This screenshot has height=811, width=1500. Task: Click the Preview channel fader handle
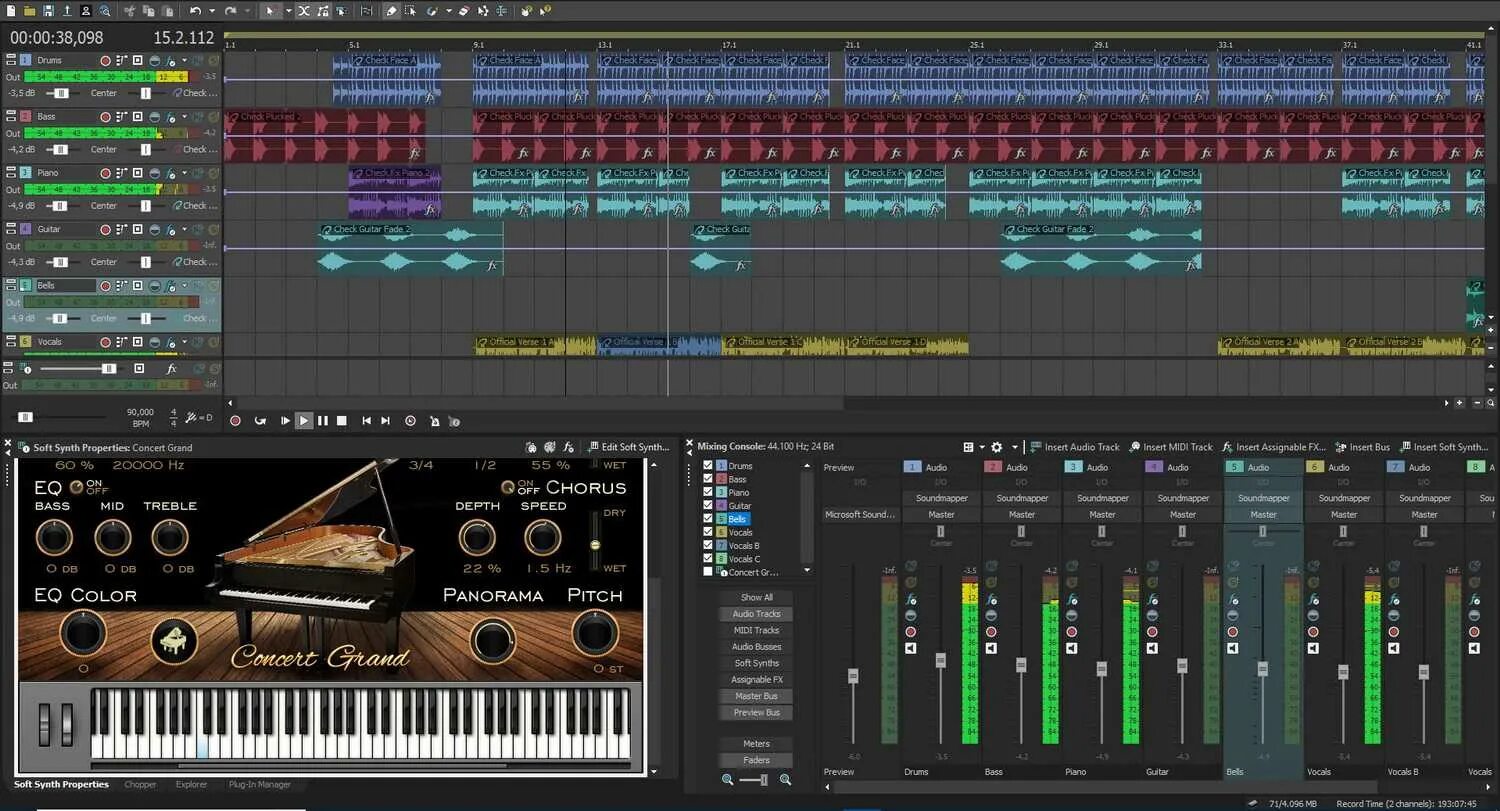click(x=853, y=676)
